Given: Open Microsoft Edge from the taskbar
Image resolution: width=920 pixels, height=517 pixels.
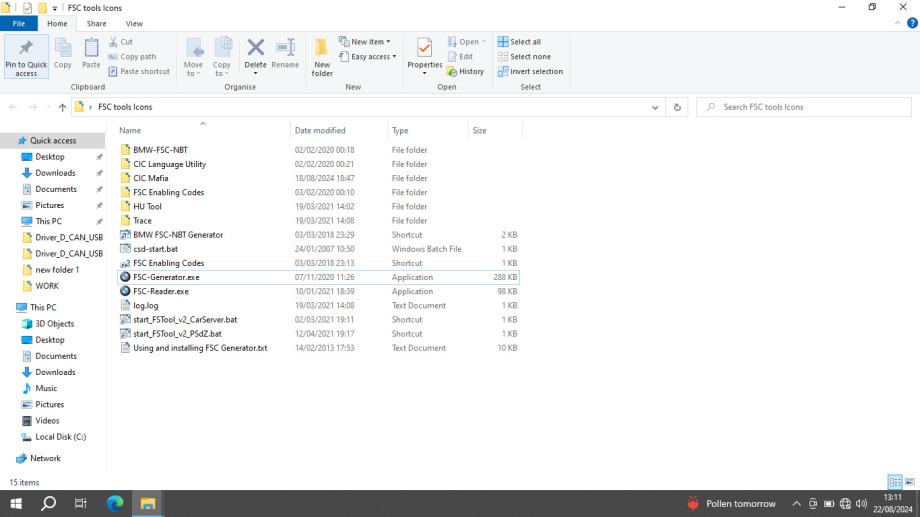Looking at the screenshot, I should 115,504.
